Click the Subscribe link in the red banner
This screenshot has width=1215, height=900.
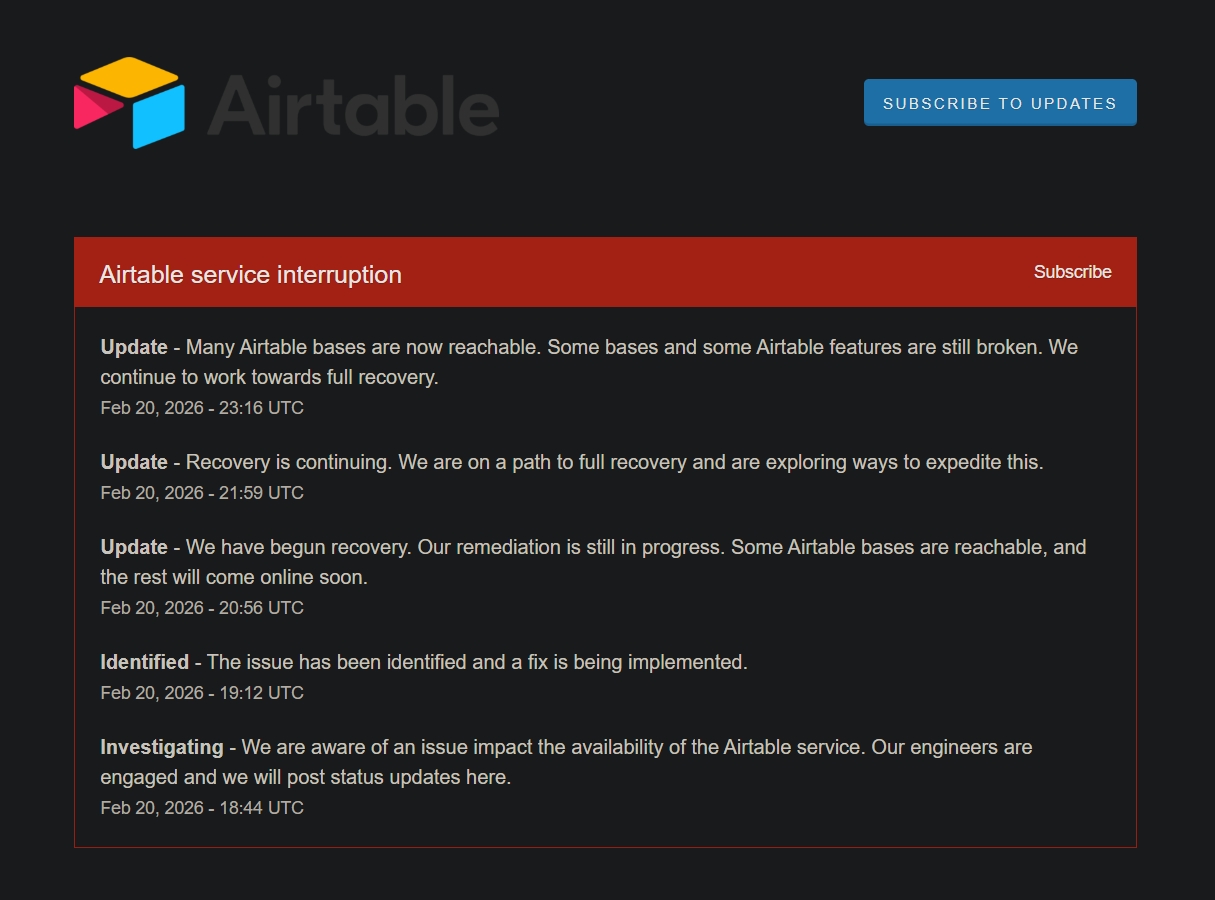click(x=1072, y=272)
